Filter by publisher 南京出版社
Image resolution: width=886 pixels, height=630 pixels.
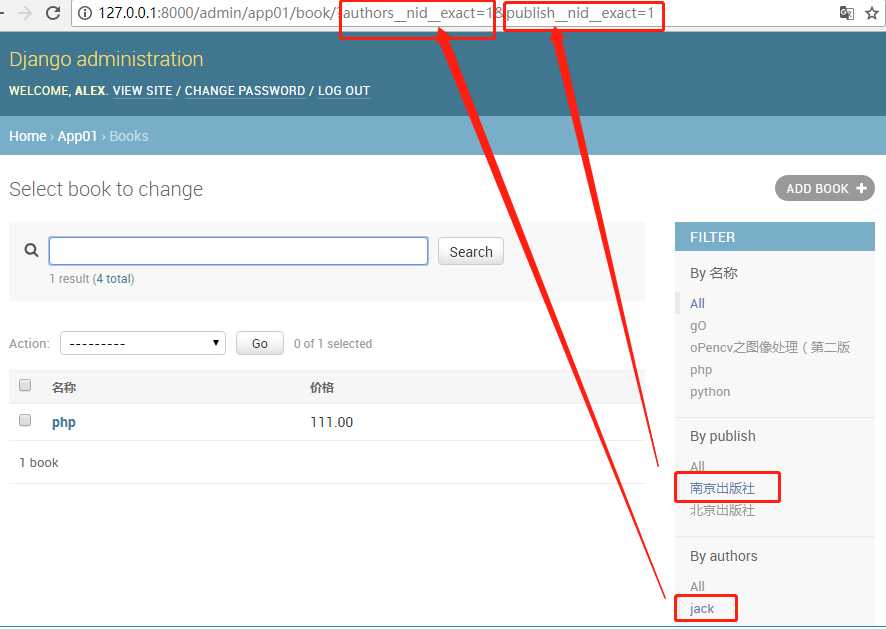click(x=722, y=488)
